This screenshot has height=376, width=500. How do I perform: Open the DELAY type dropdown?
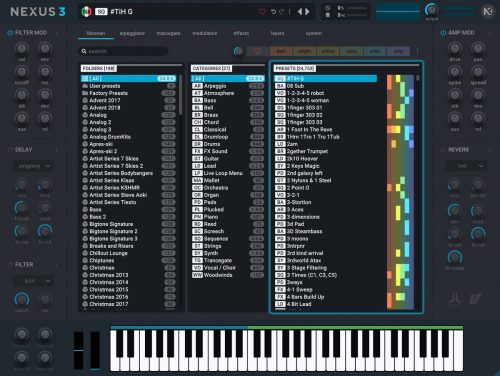(x=33, y=166)
